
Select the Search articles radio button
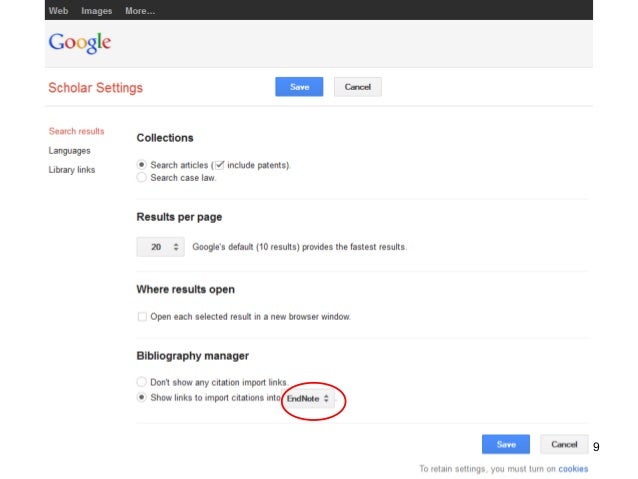coord(141,165)
